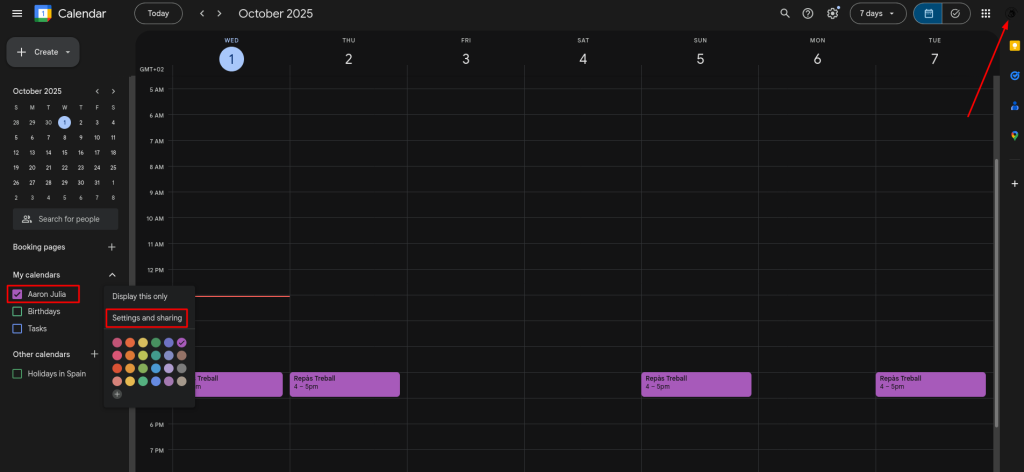
Task: Open the Settings gear menu
Action: (x=833, y=13)
